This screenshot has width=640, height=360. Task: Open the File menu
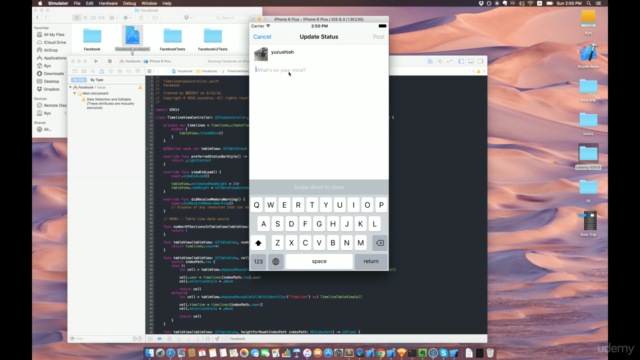pyautogui.click(x=77, y=3)
